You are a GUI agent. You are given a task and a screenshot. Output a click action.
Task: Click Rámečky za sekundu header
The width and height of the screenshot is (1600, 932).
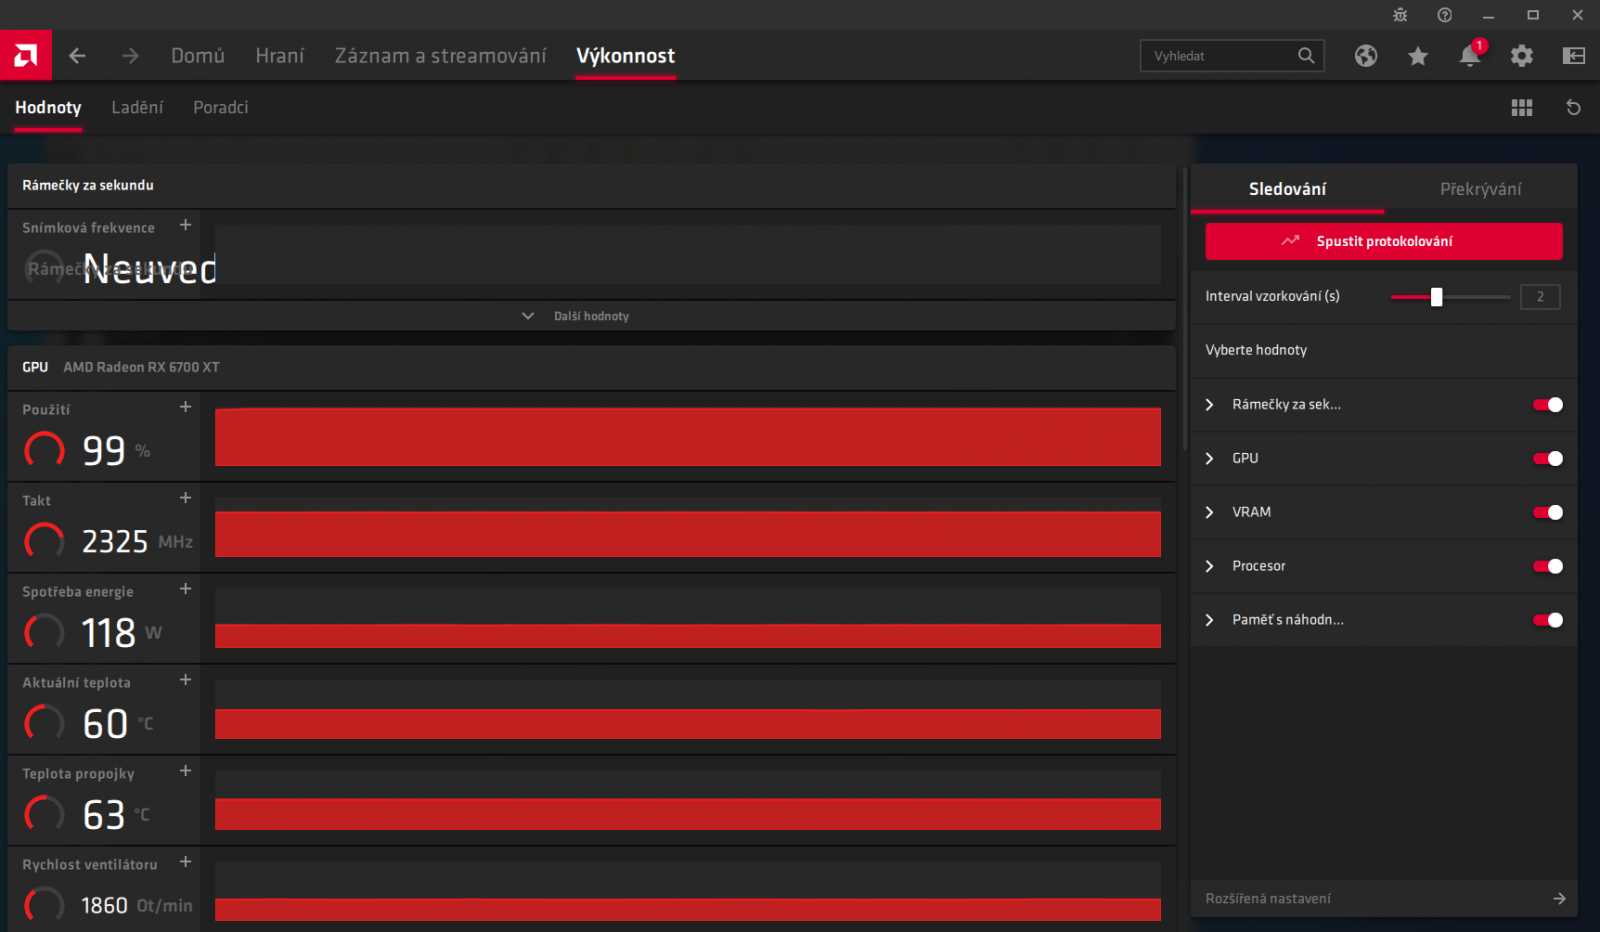coord(88,185)
